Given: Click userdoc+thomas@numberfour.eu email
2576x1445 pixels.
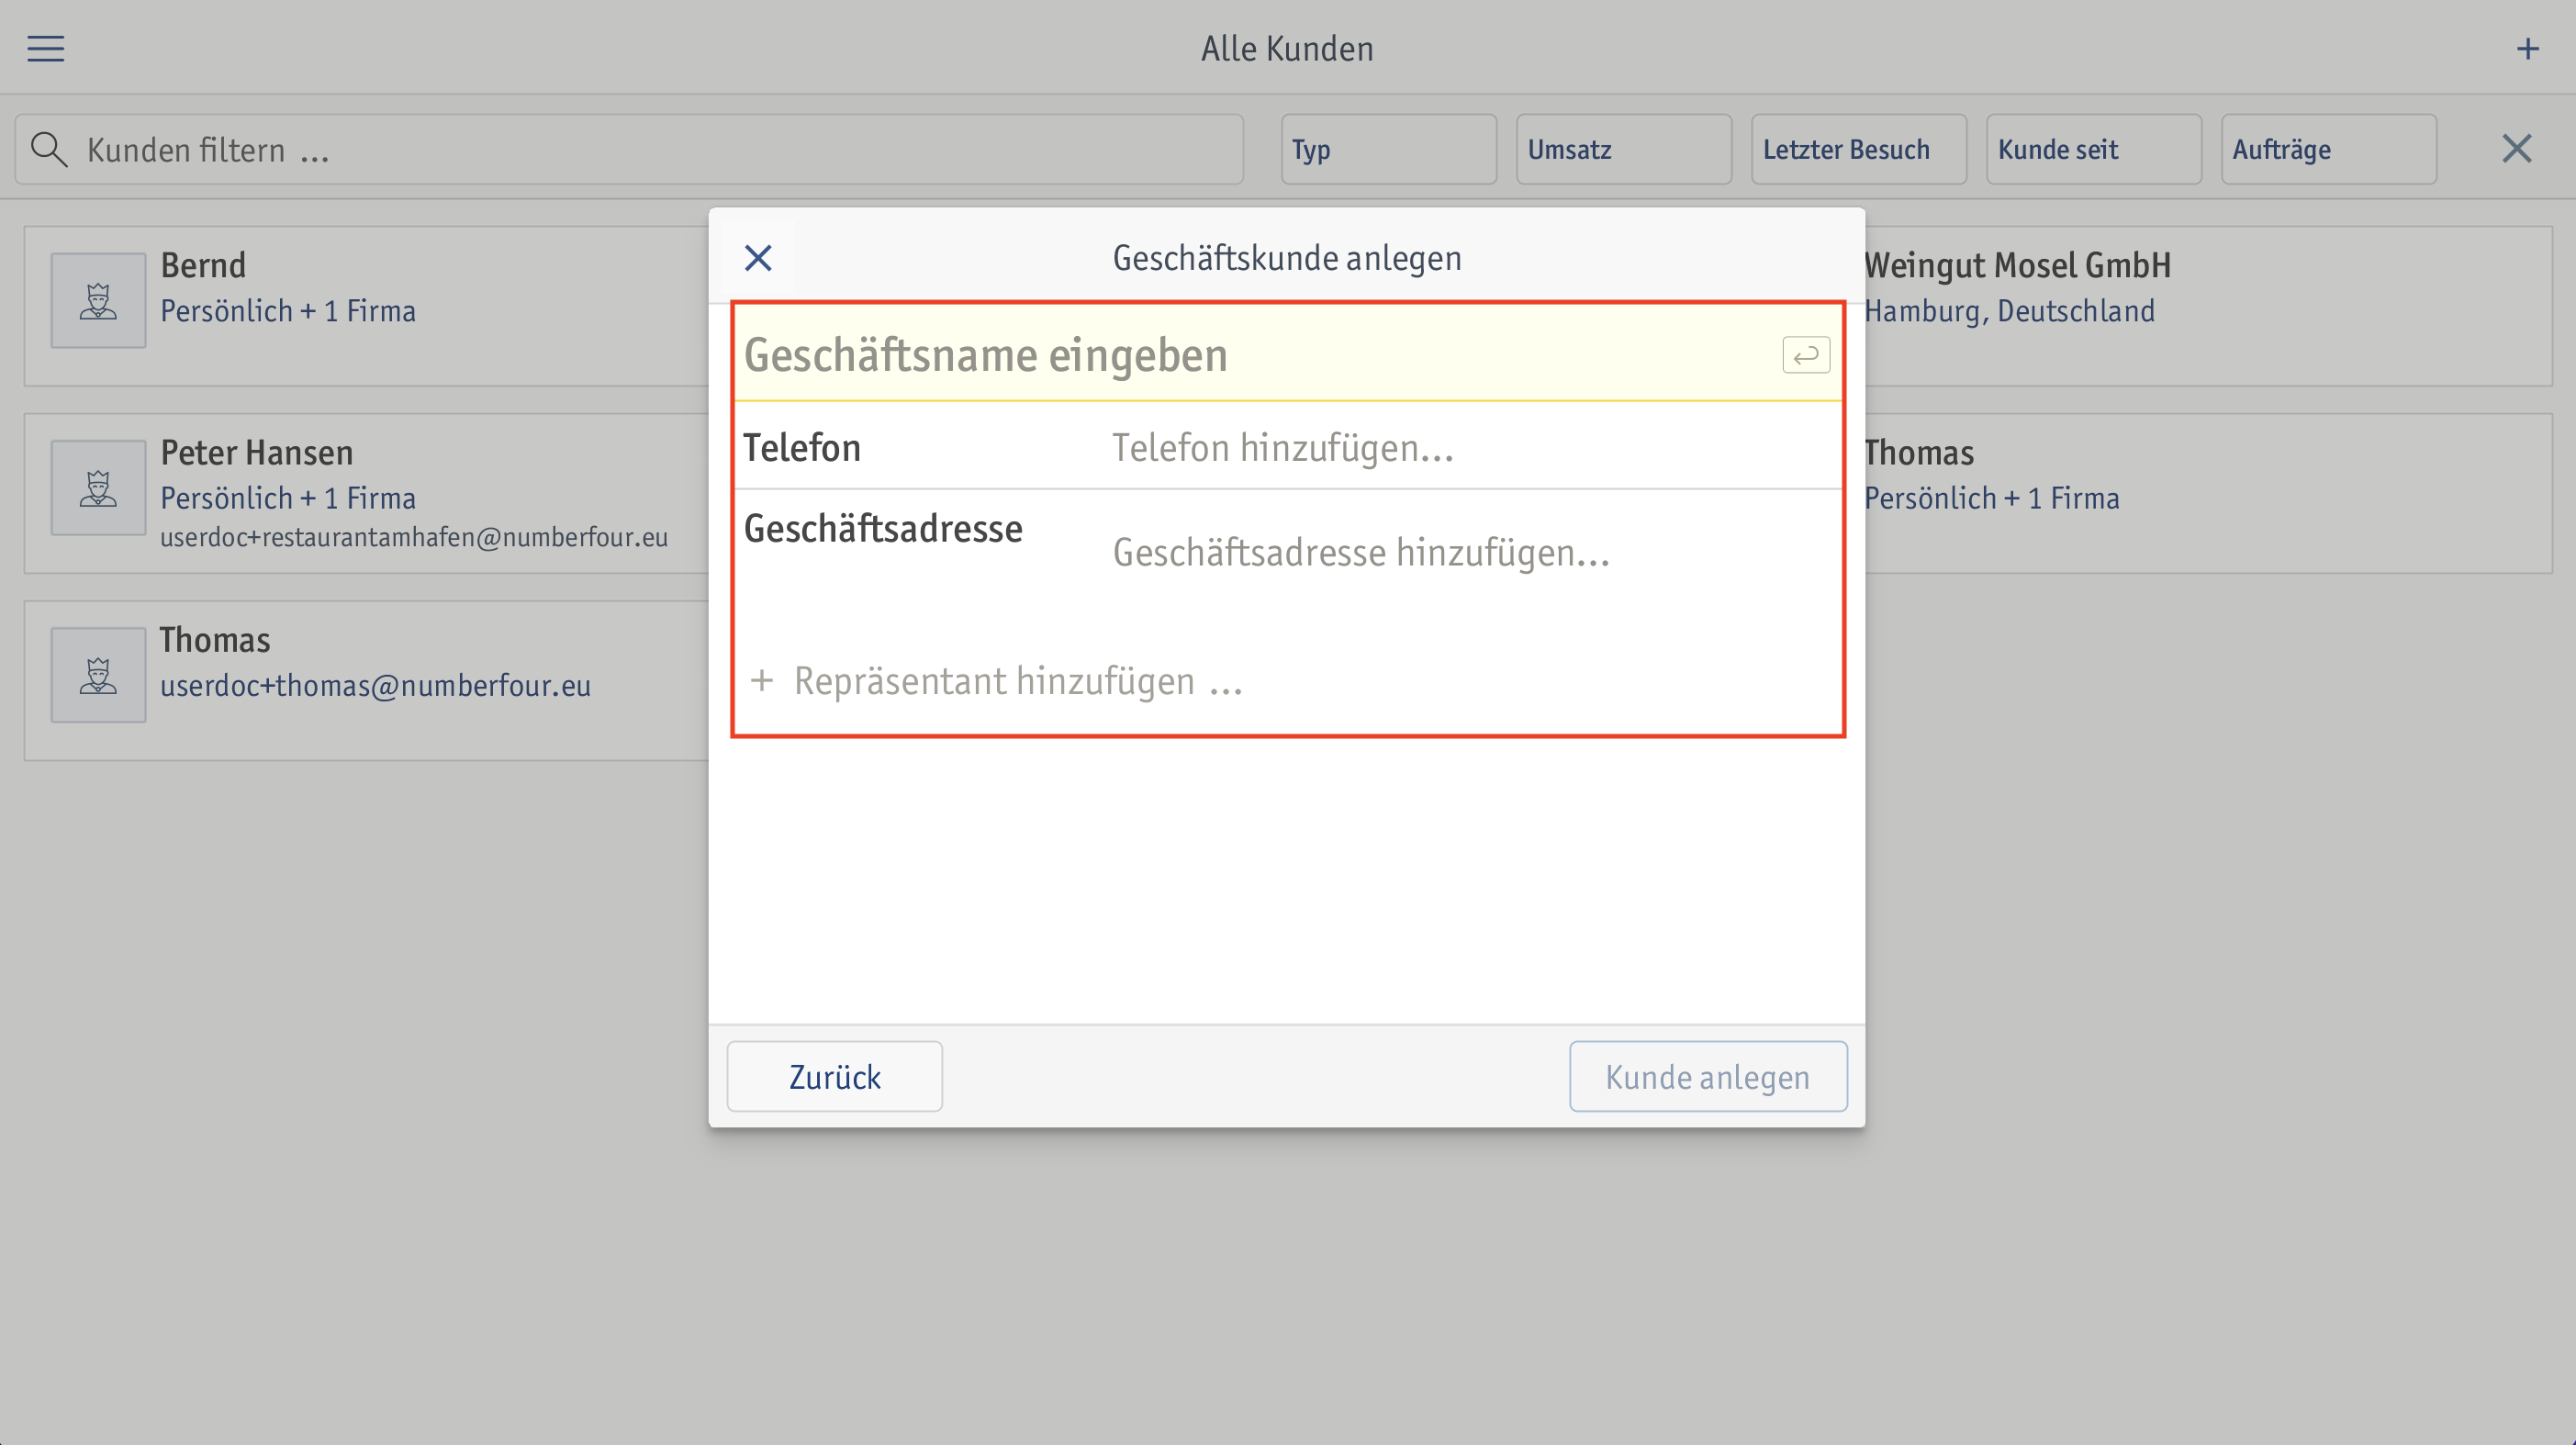Looking at the screenshot, I should (x=375, y=686).
